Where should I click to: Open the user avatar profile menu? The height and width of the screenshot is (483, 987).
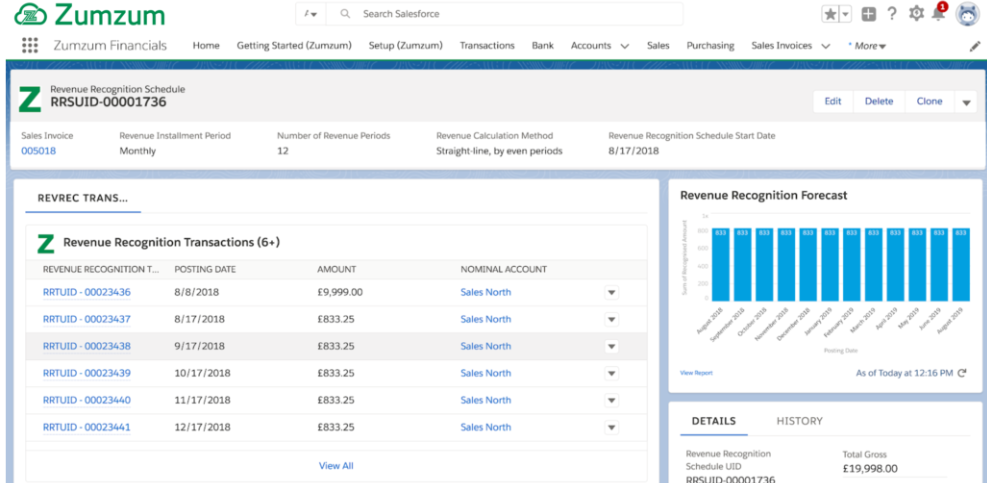point(967,14)
